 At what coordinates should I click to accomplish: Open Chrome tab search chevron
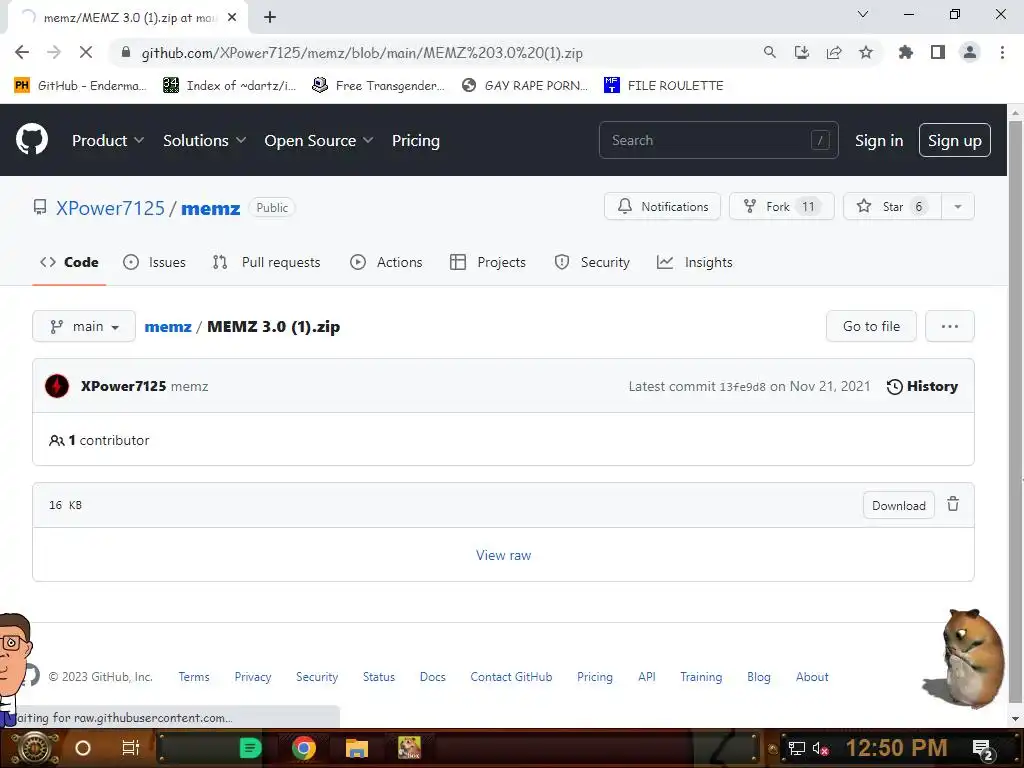[x=863, y=14]
